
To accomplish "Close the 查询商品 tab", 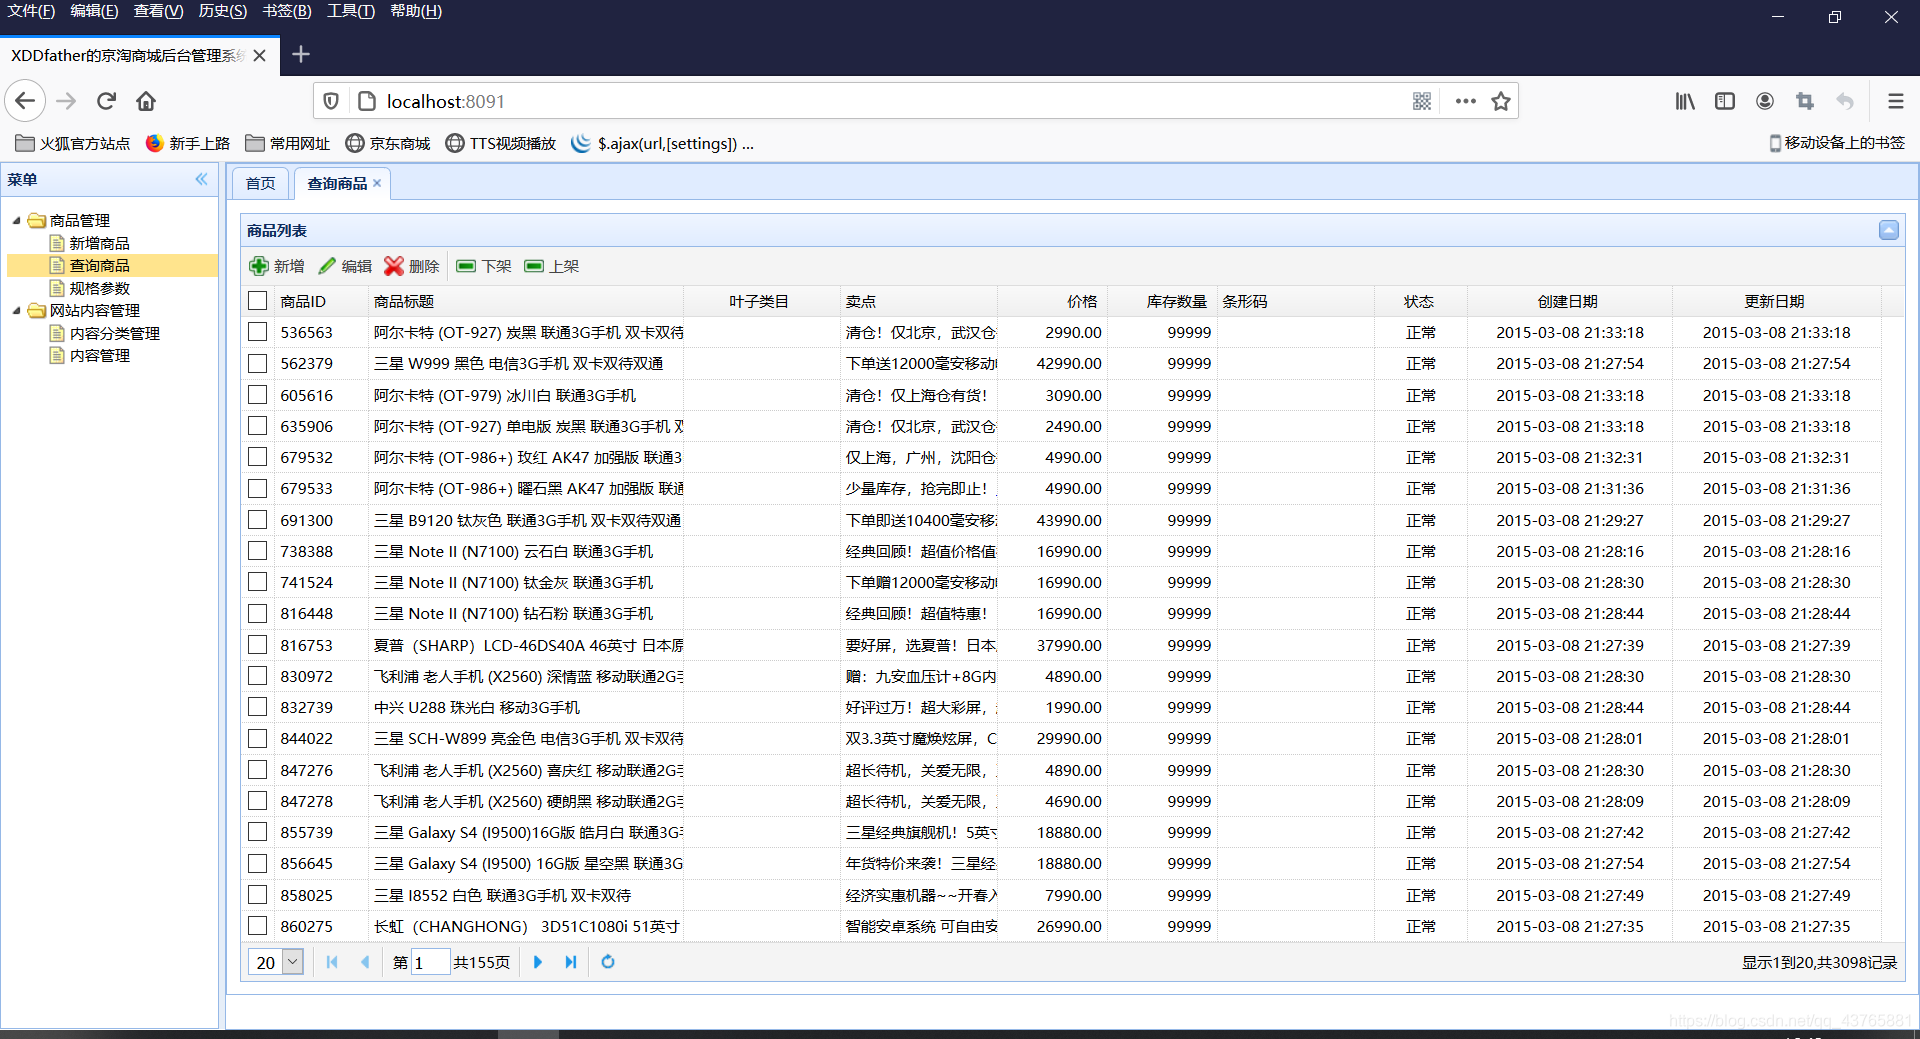I will click(377, 183).
